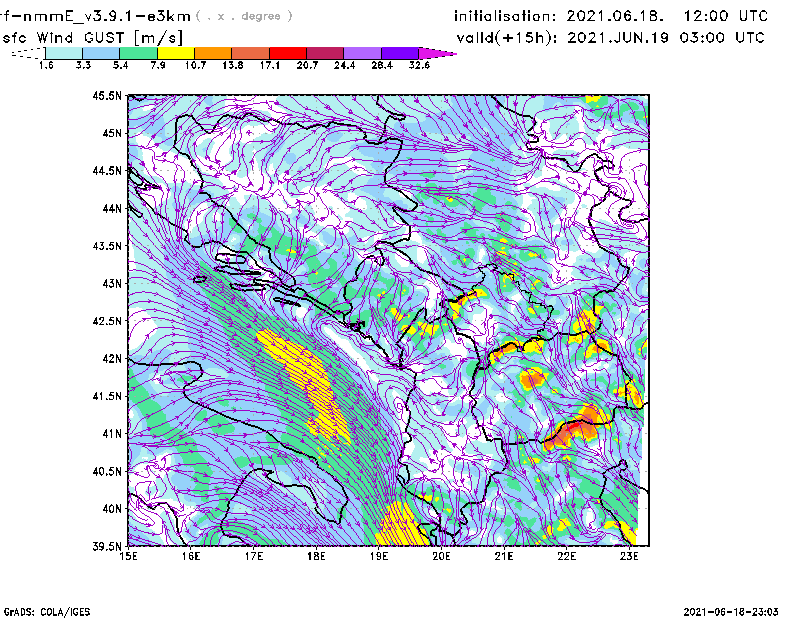Click the 40.5N latitude label

click(107, 472)
